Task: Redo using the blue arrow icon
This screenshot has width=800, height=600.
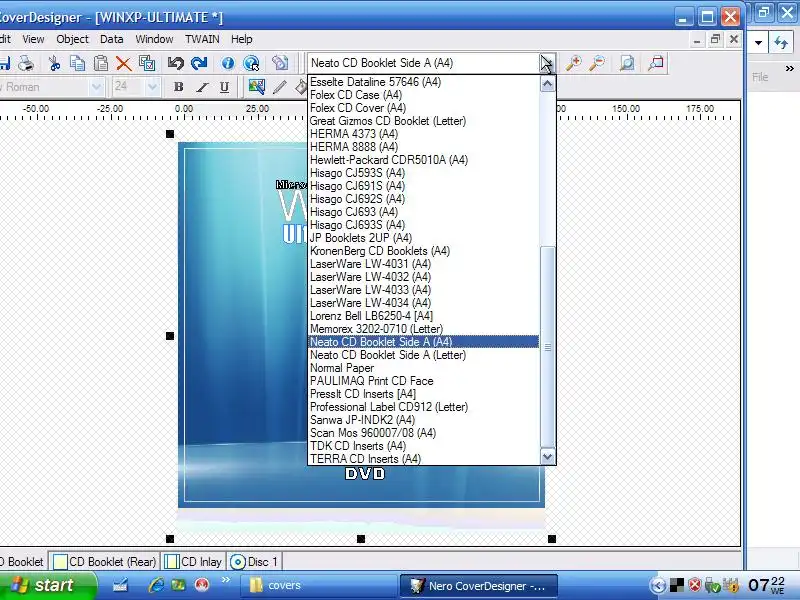Action: tap(199, 63)
